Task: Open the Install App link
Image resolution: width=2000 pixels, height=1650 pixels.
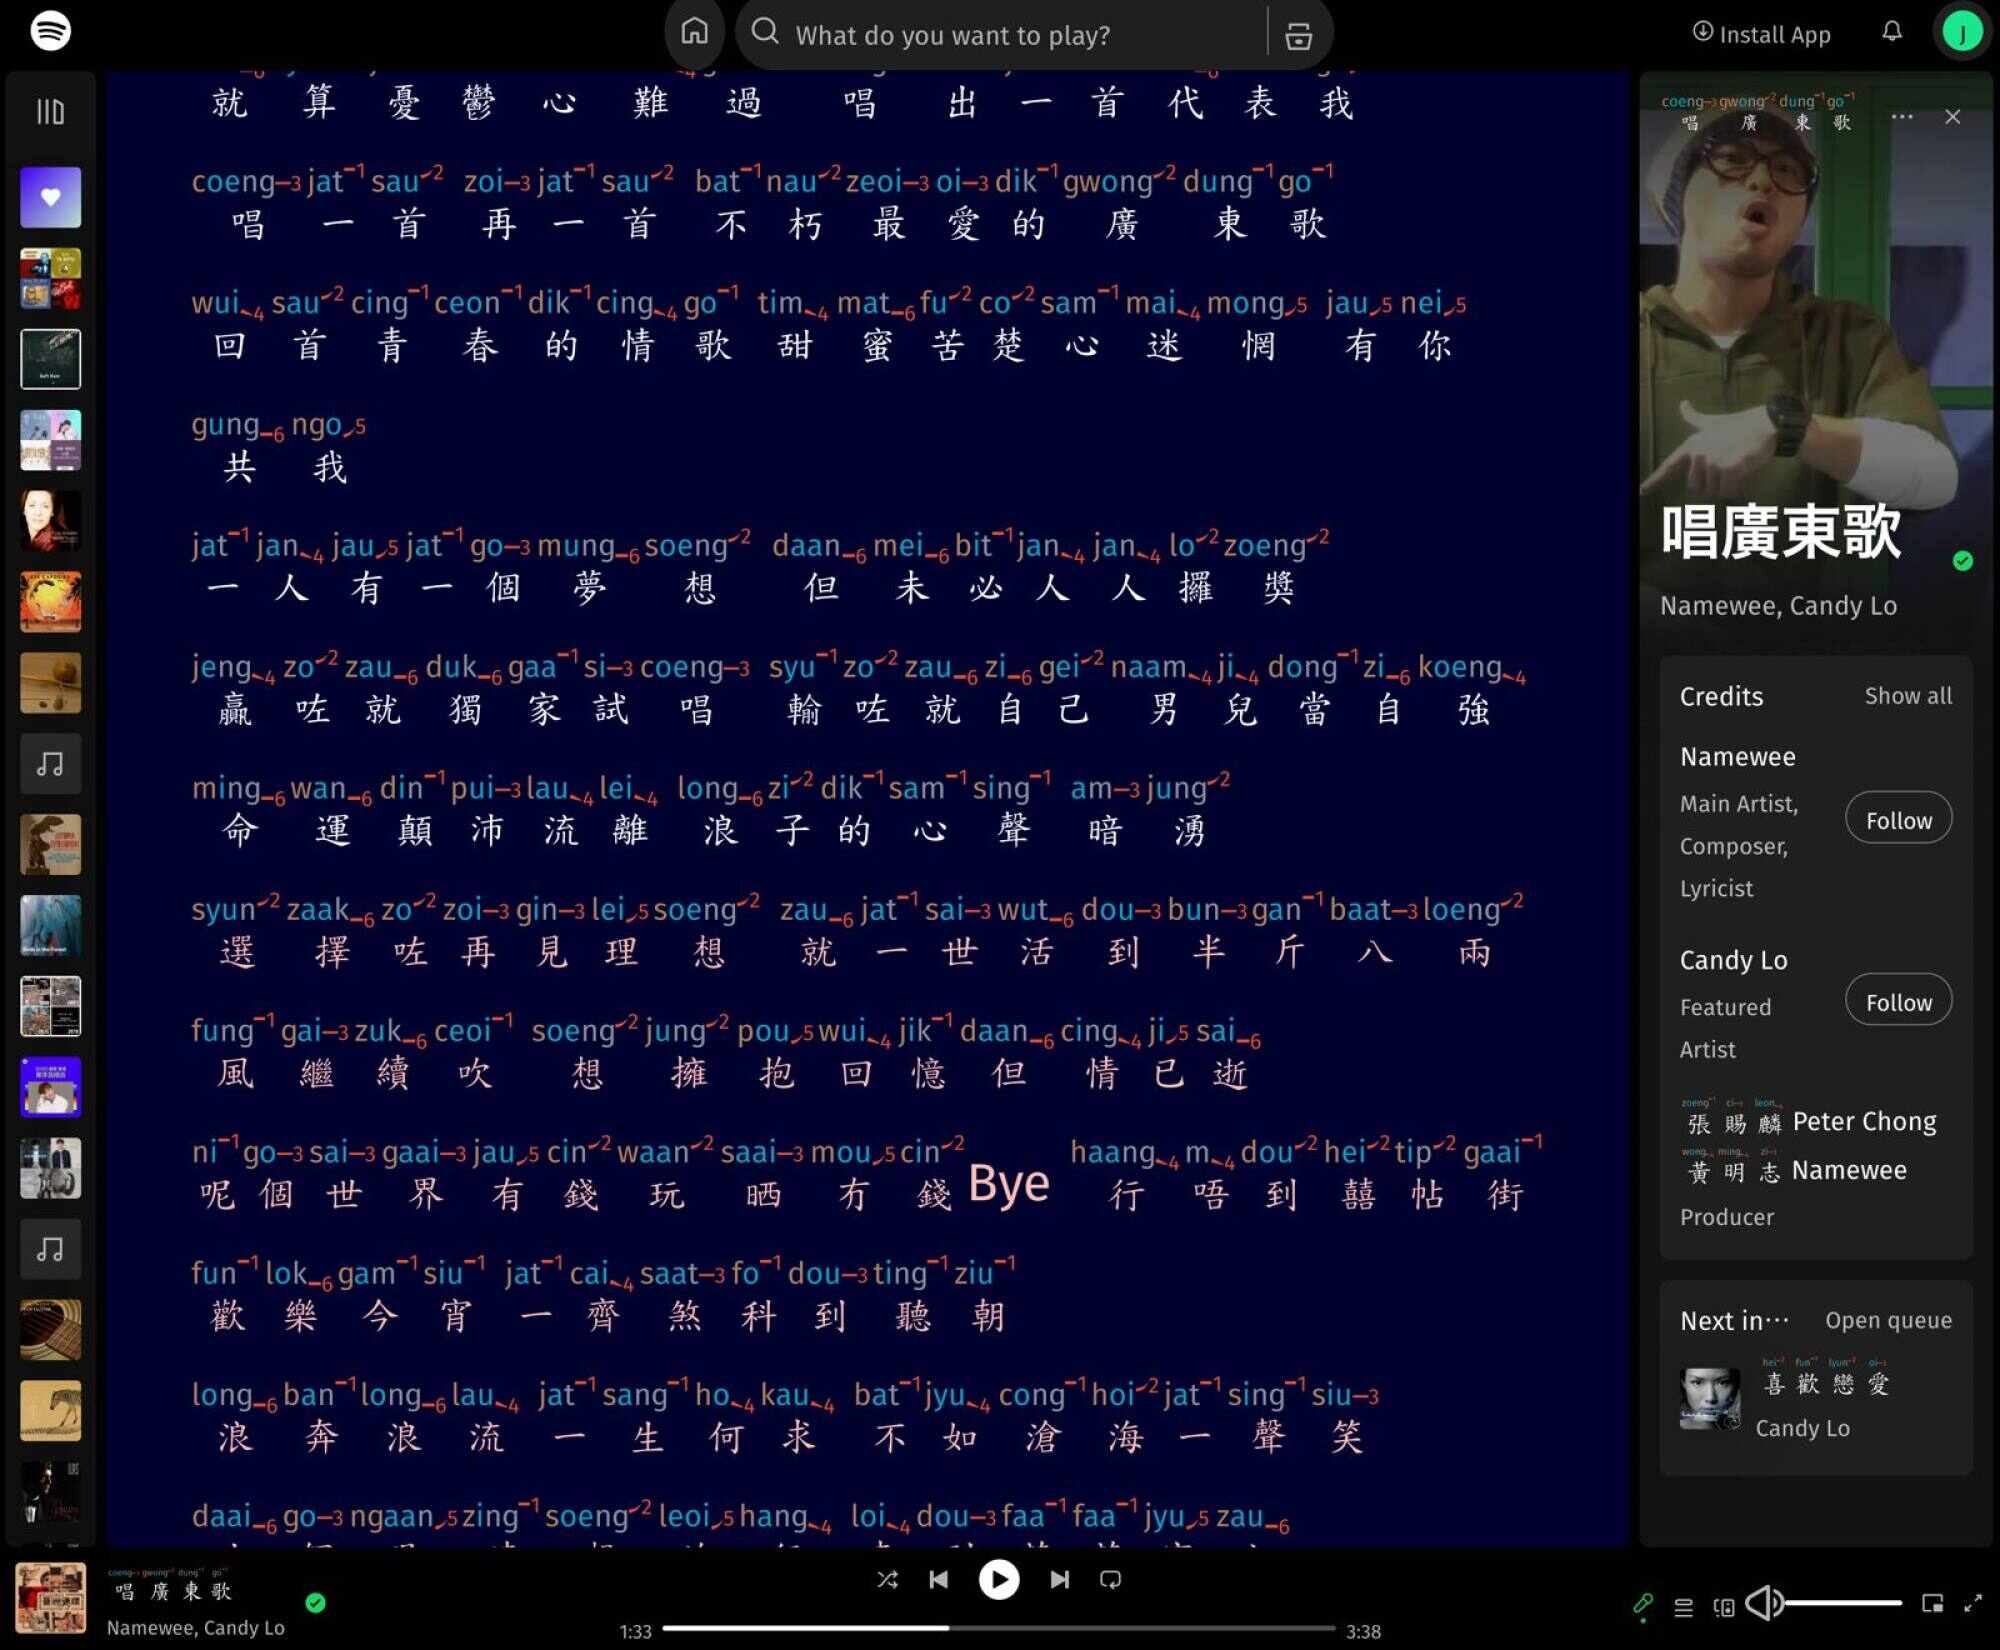Action: coord(1761,34)
